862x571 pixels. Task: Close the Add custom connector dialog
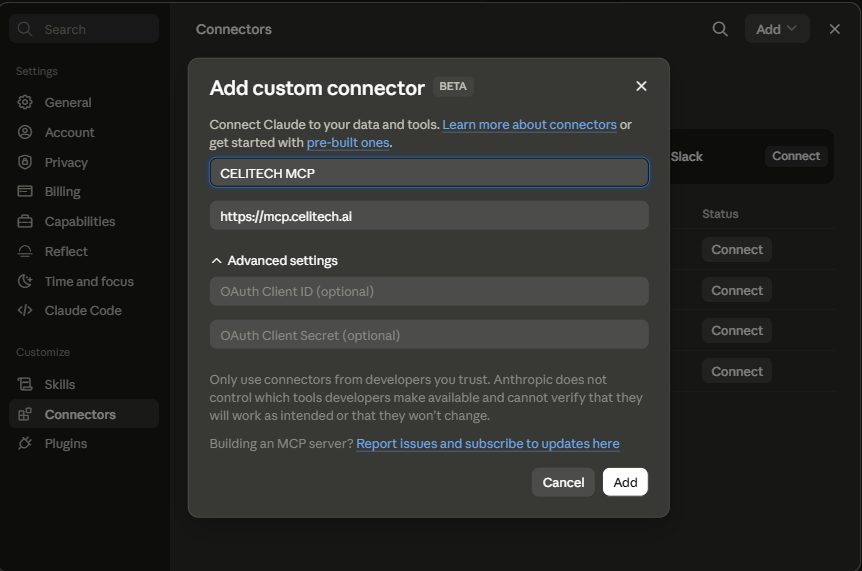[x=641, y=86]
